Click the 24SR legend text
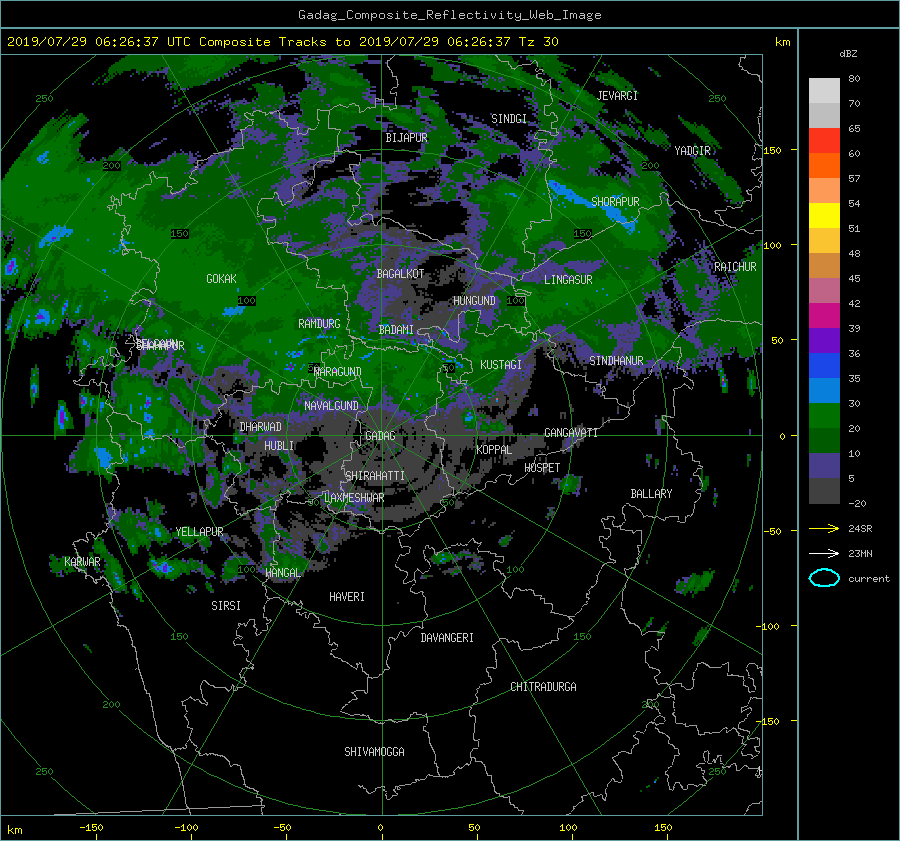 point(860,528)
